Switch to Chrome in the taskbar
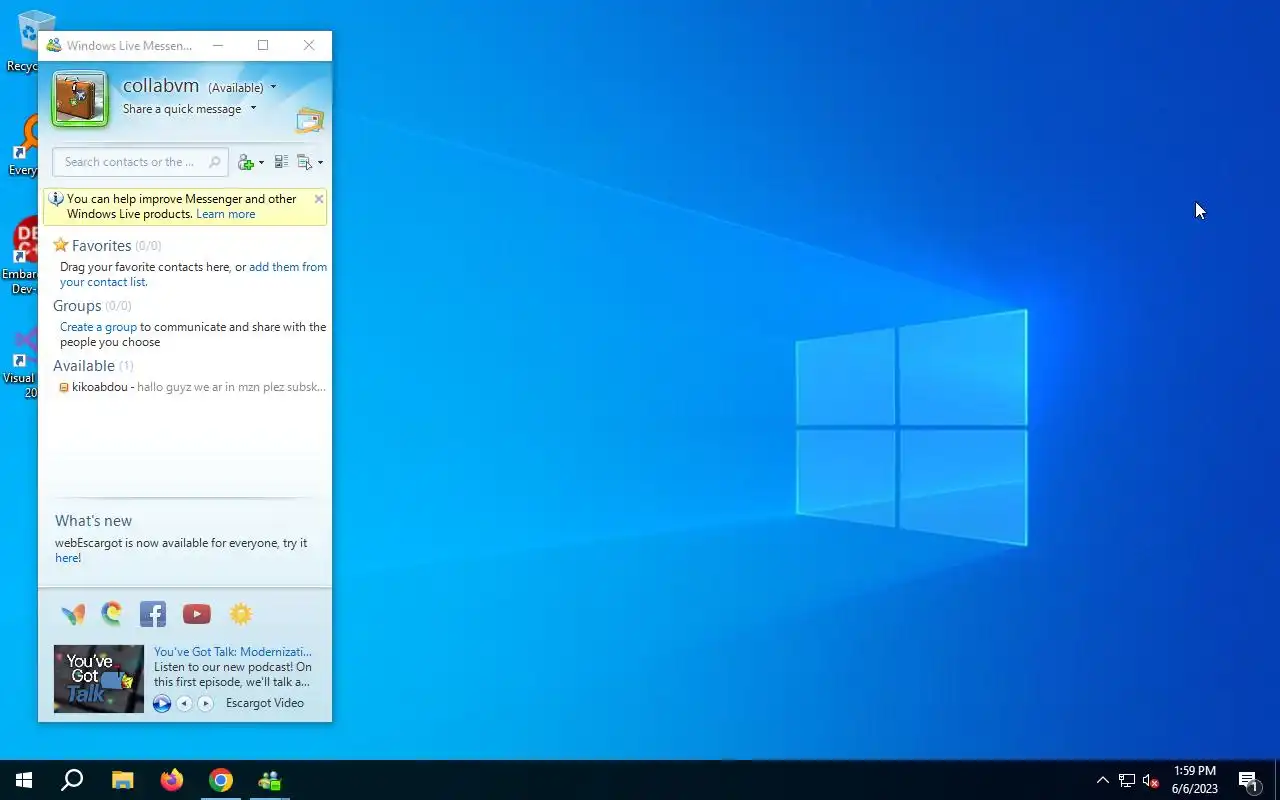 pyautogui.click(x=221, y=780)
